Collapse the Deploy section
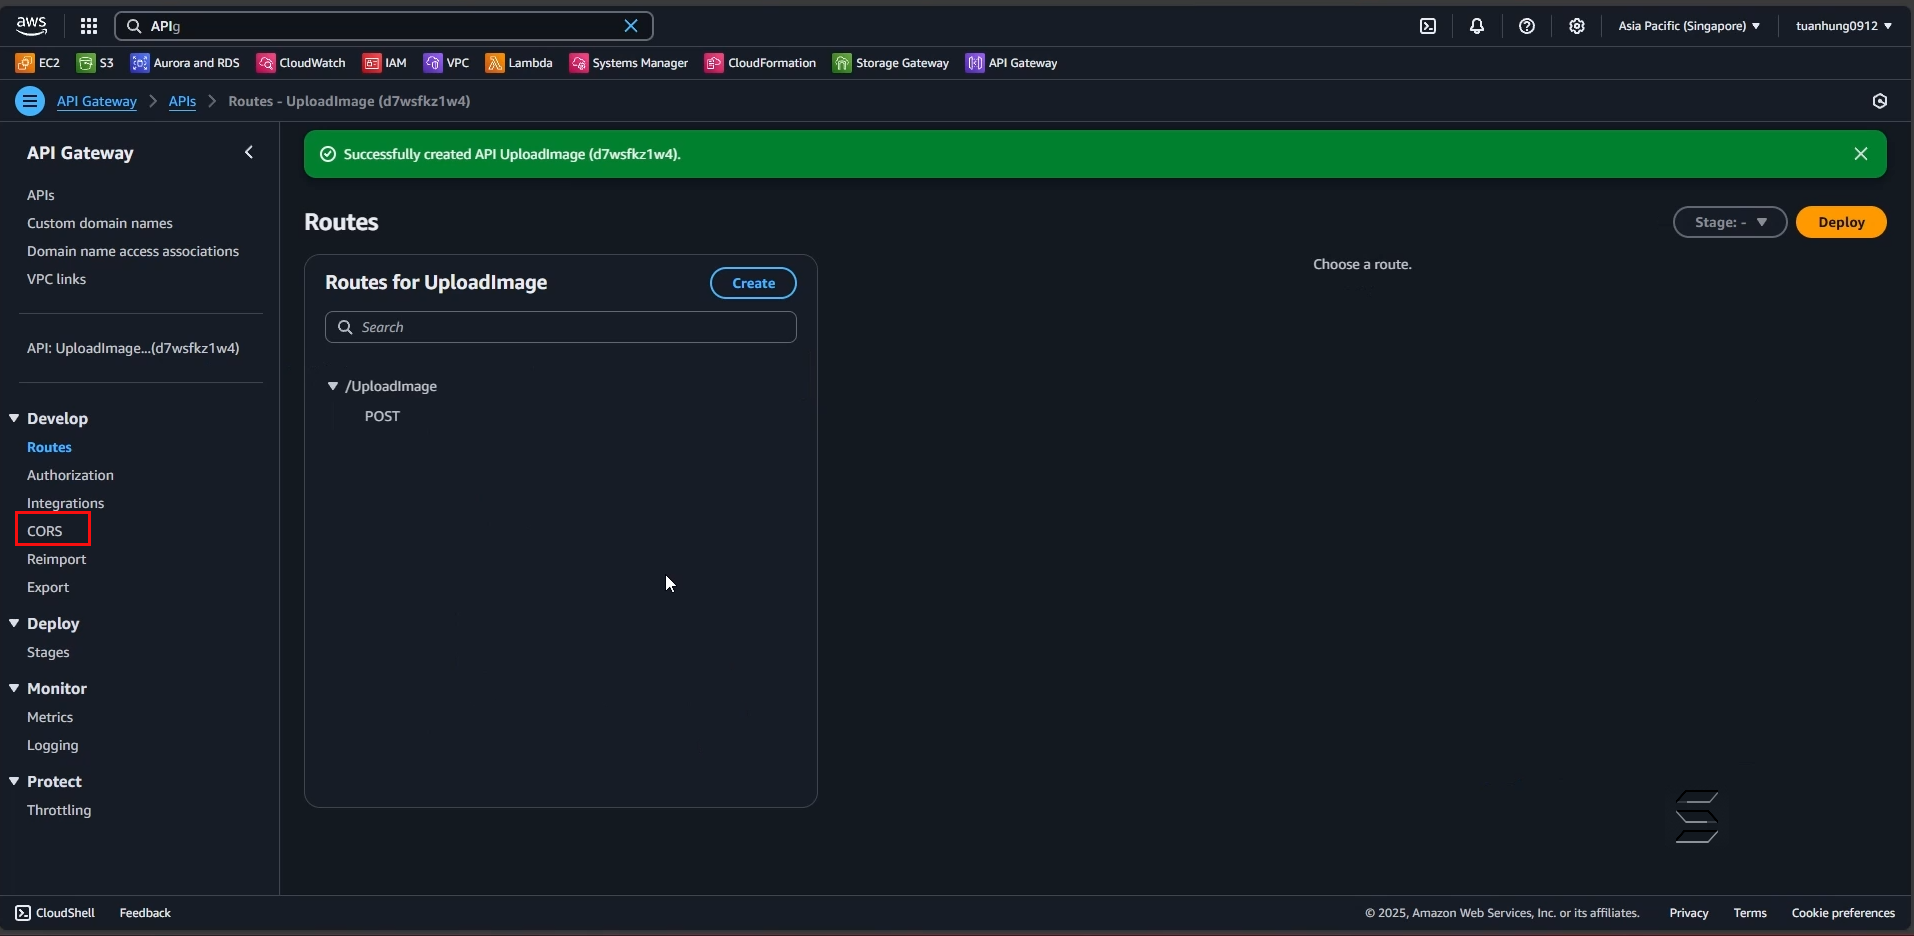The image size is (1914, 936). pos(14,623)
